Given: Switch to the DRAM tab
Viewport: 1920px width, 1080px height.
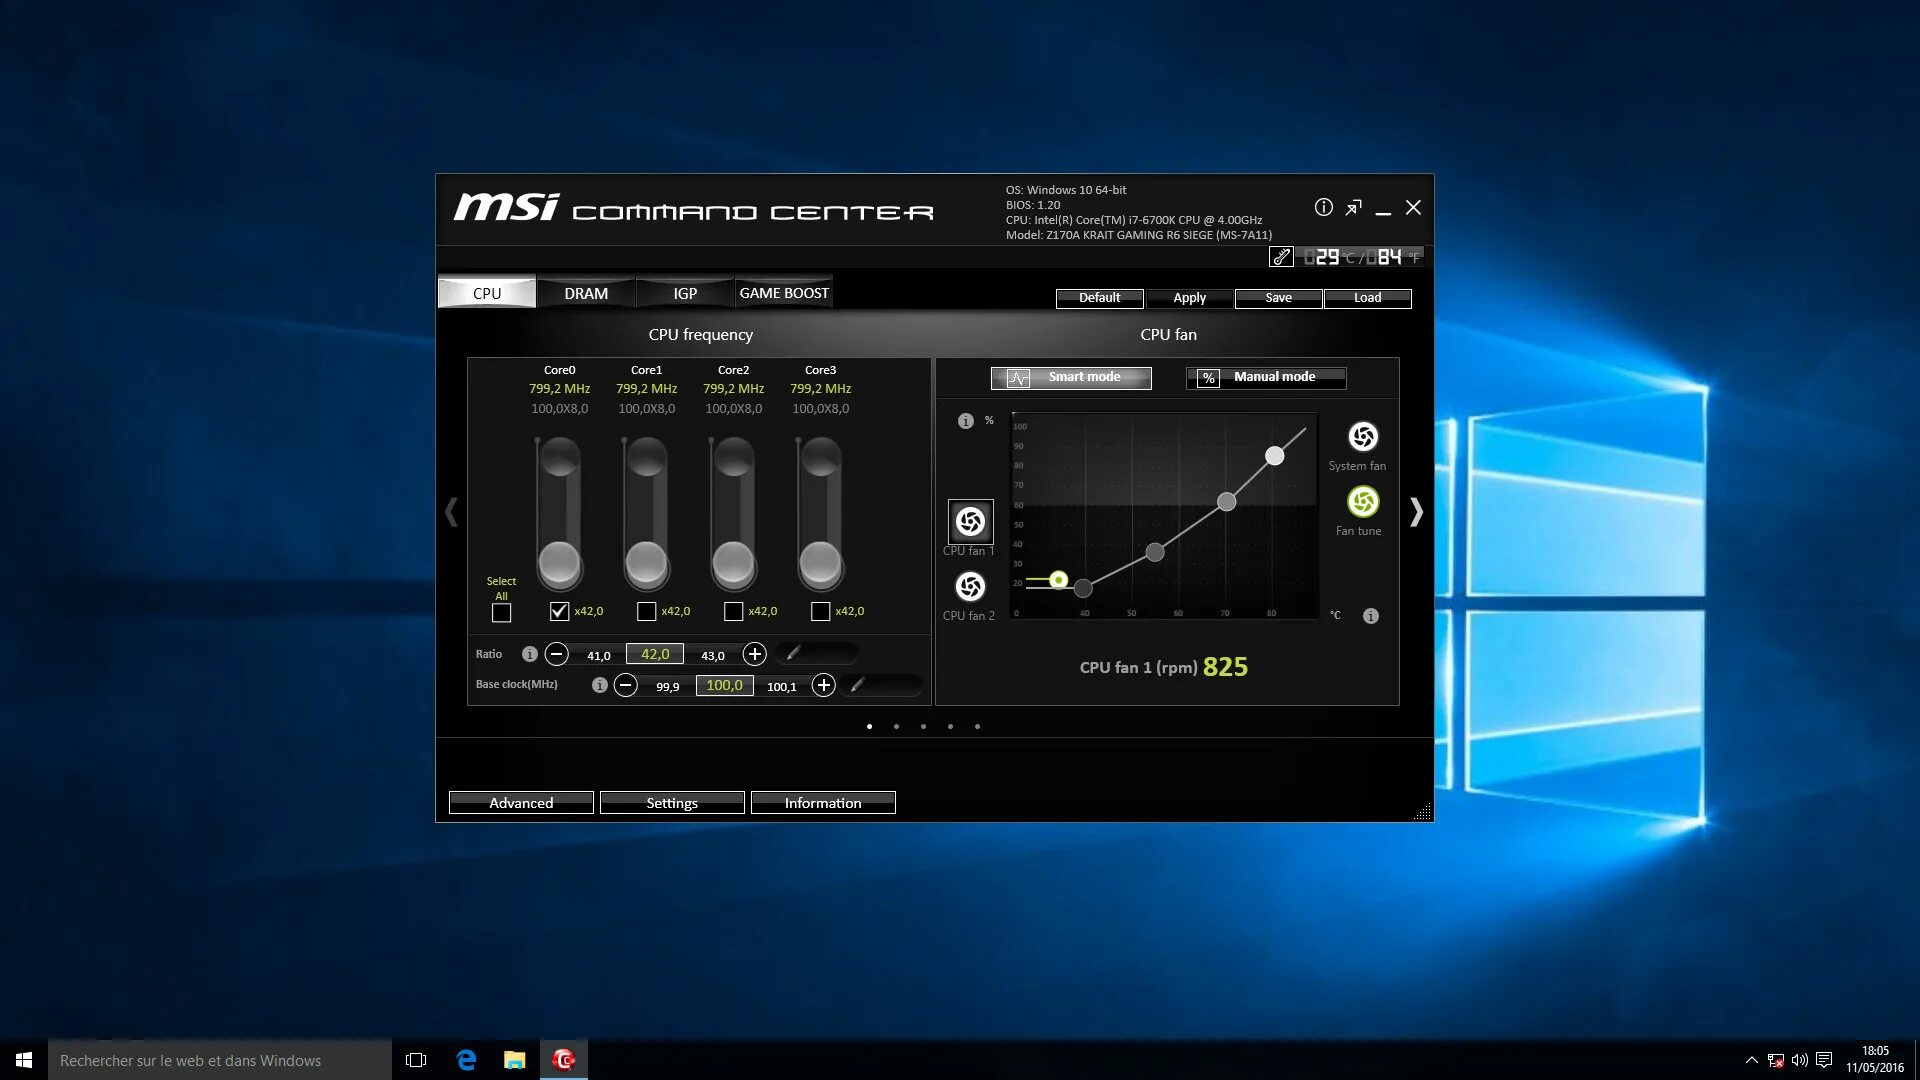Looking at the screenshot, I should pos(585,293).
